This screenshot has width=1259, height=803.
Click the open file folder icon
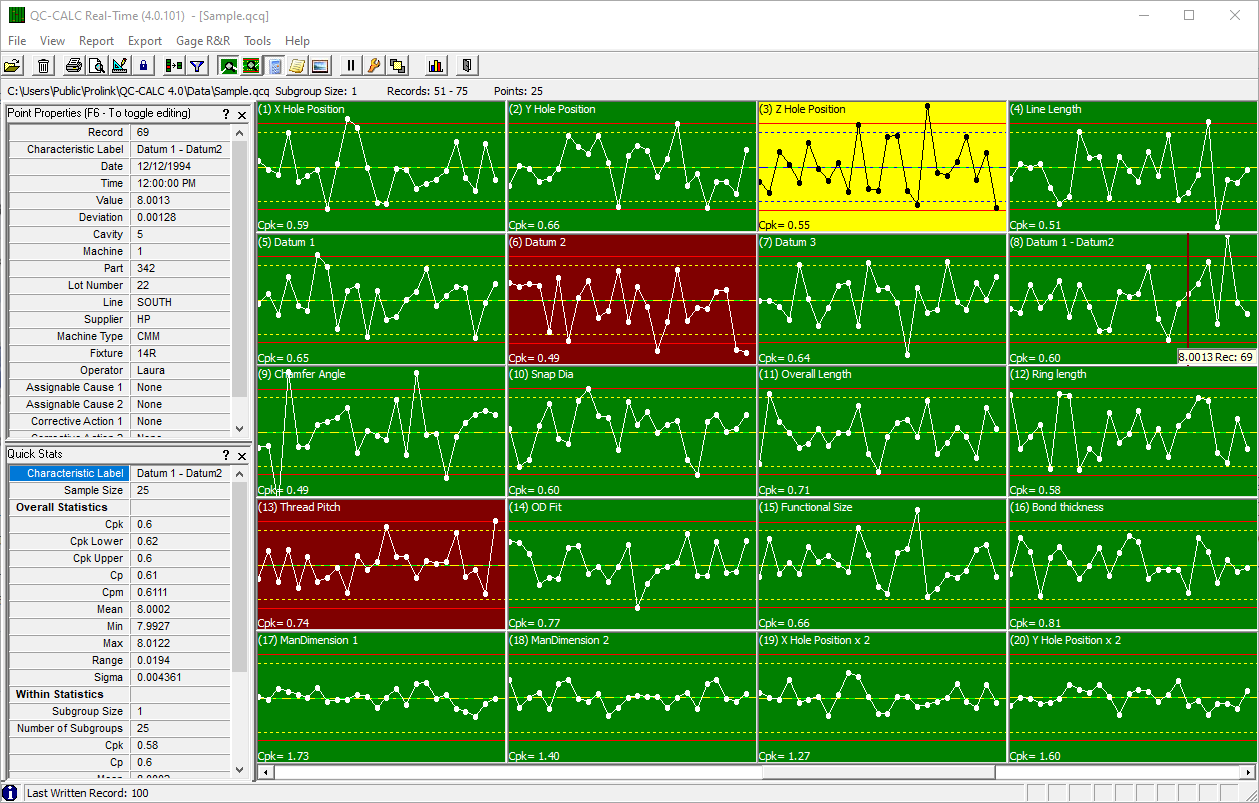[12, 66]
